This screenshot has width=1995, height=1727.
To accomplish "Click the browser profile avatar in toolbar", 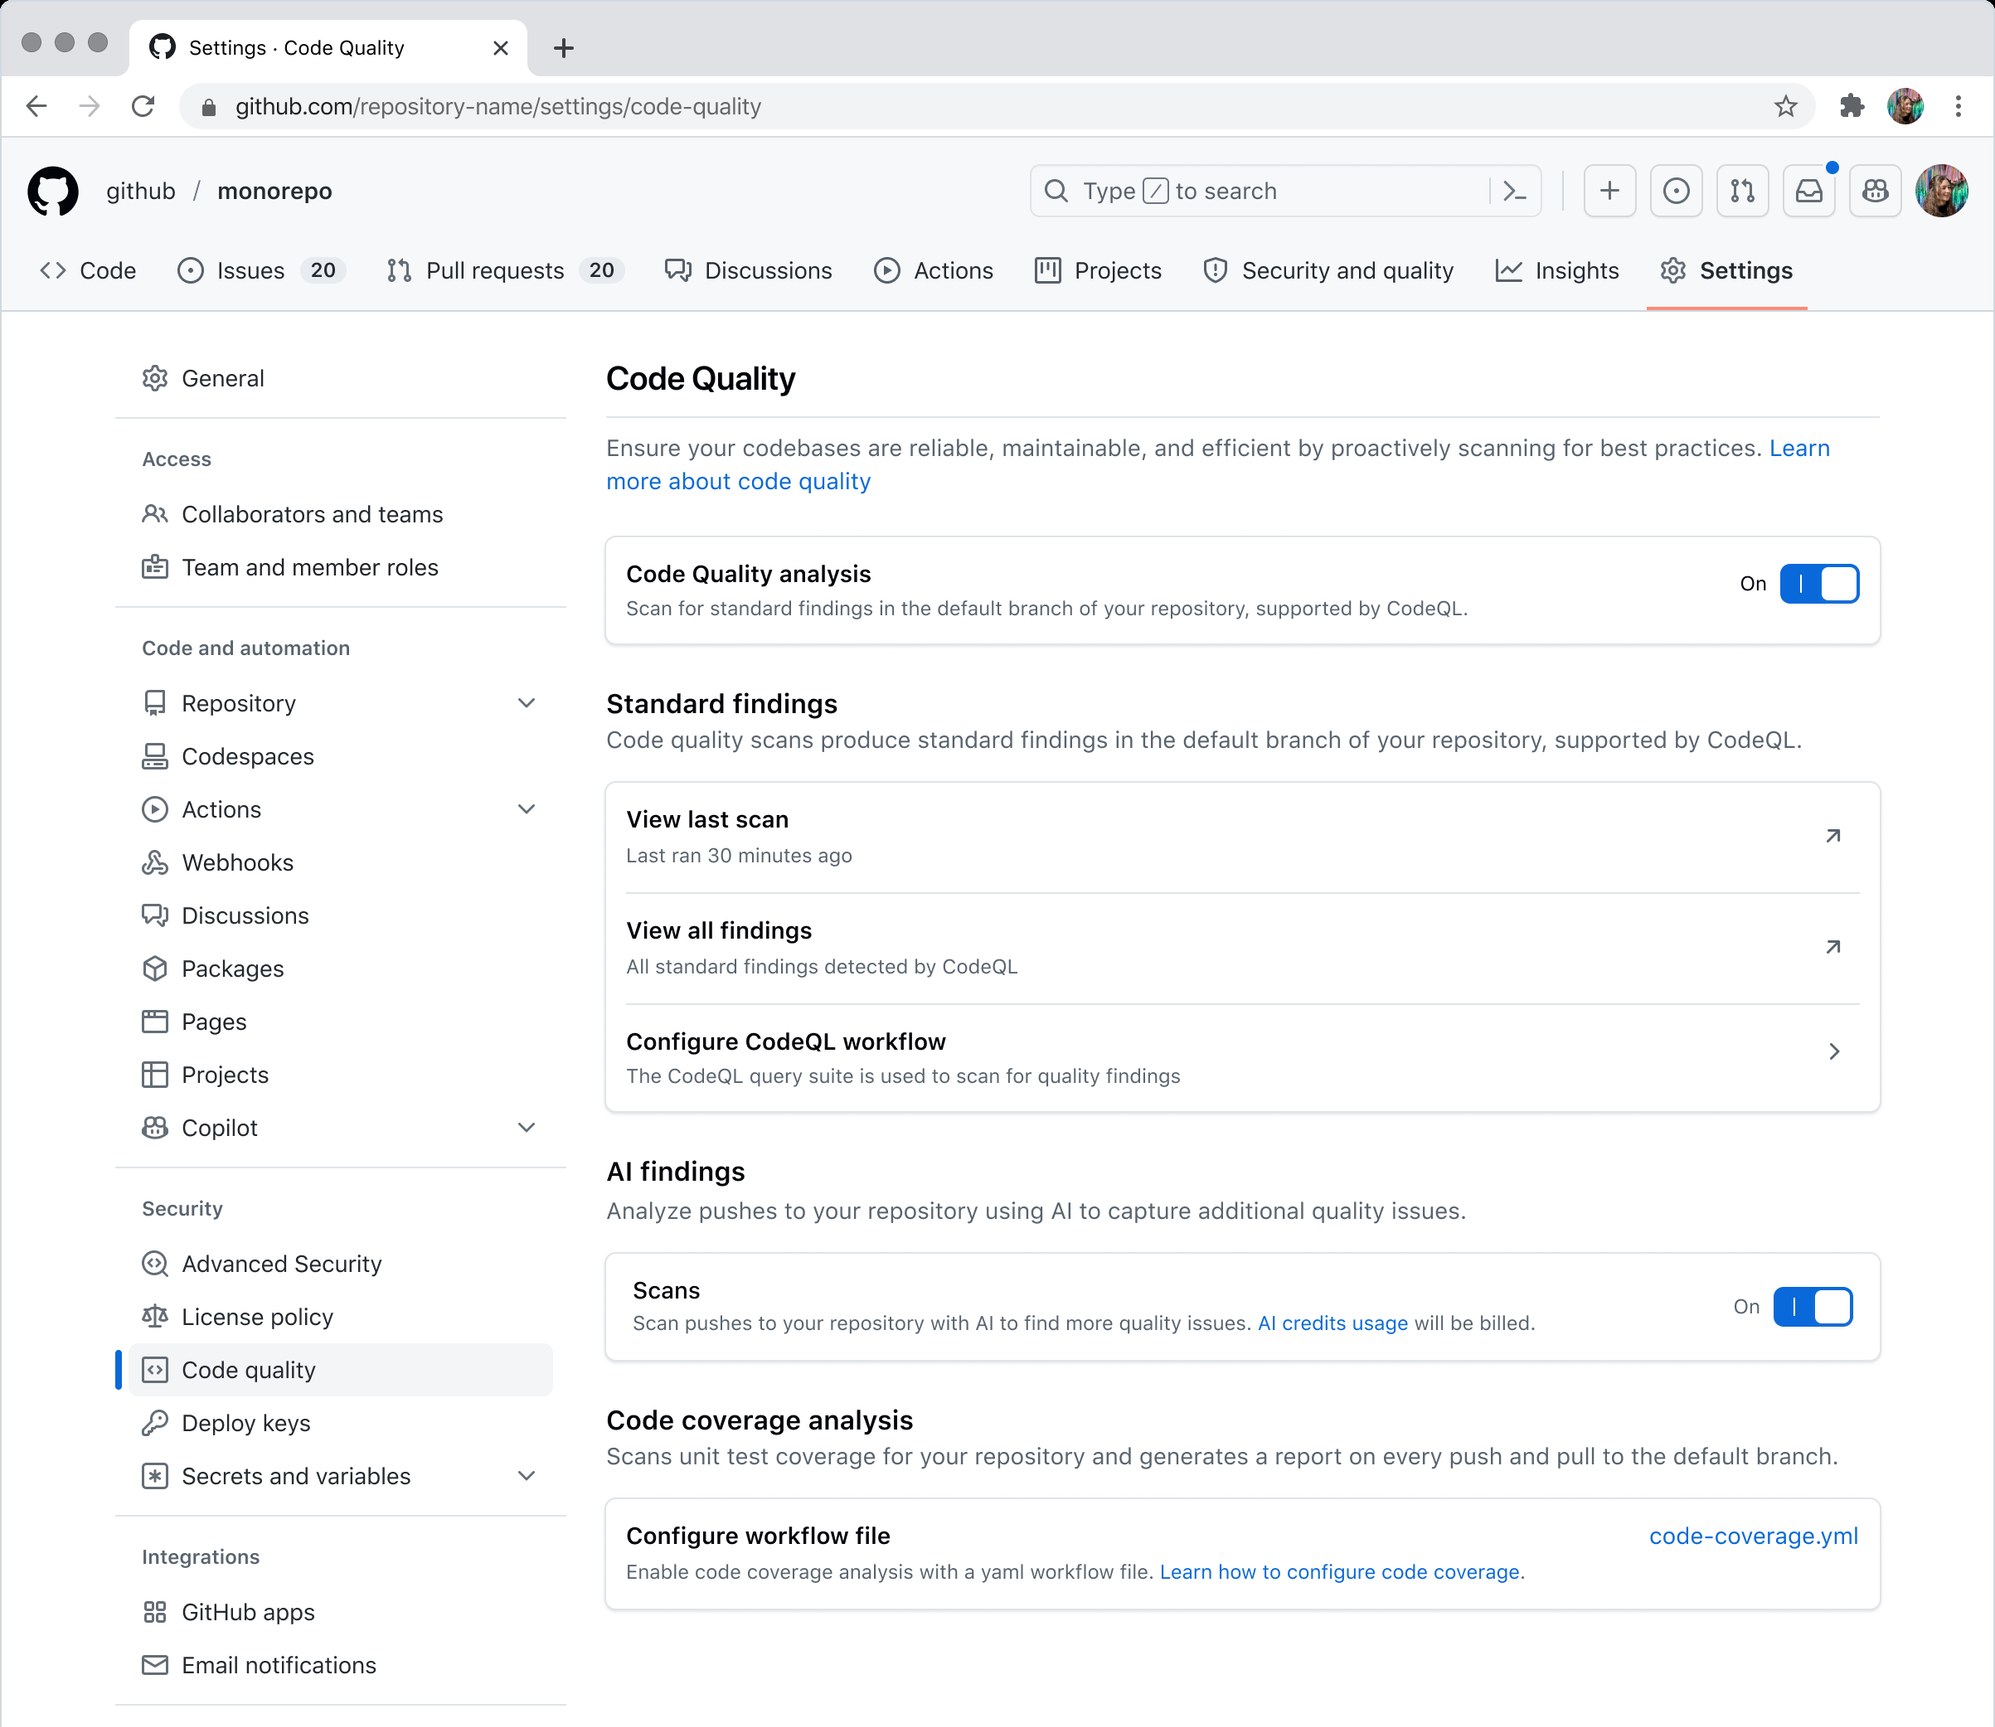I will (x=1905, y=106).
